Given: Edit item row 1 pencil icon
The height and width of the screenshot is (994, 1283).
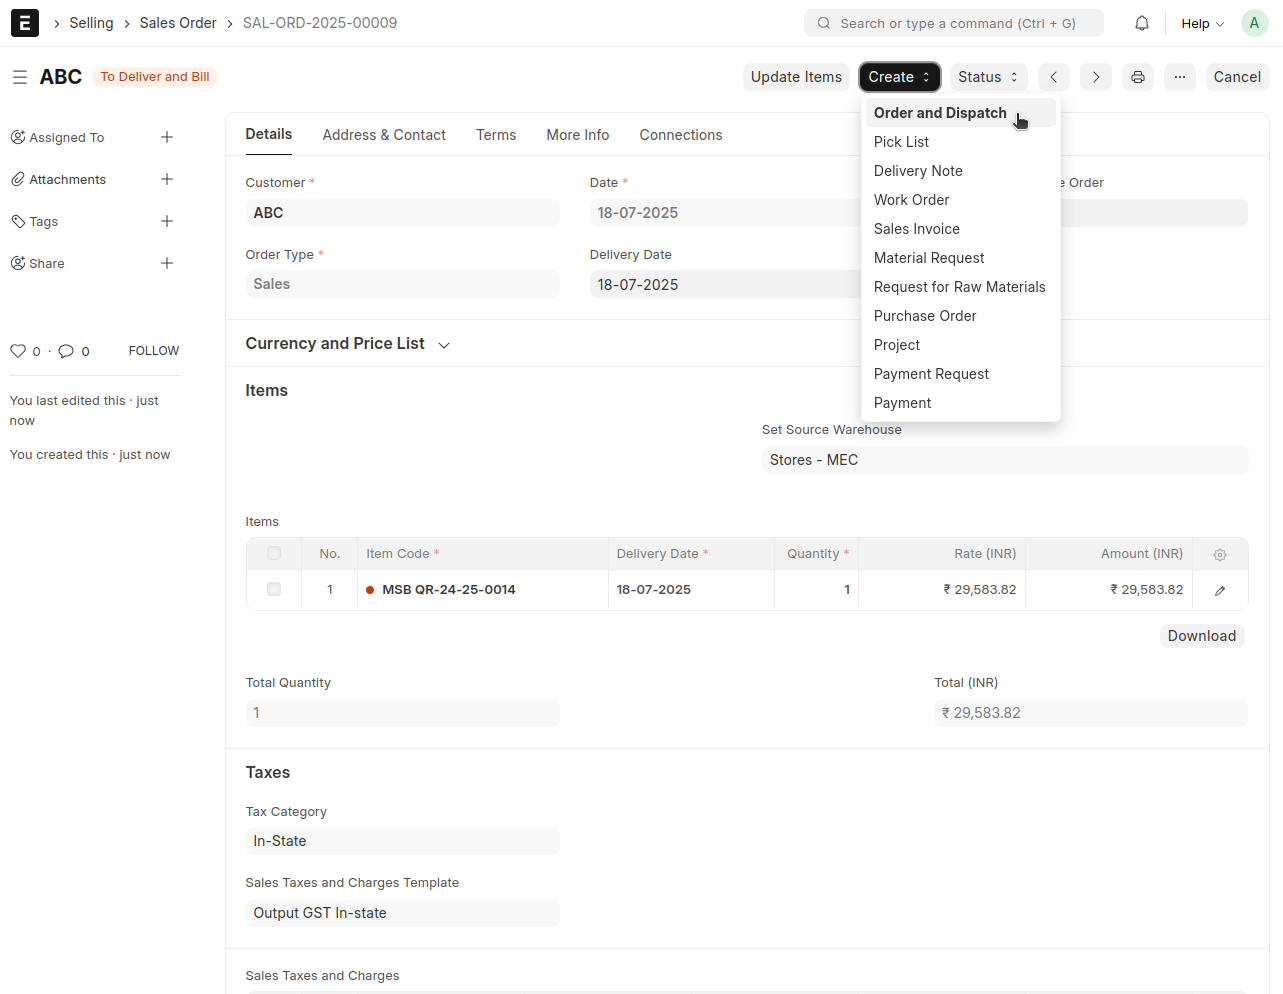Looking at the screenshot, I should (1220, 590).
